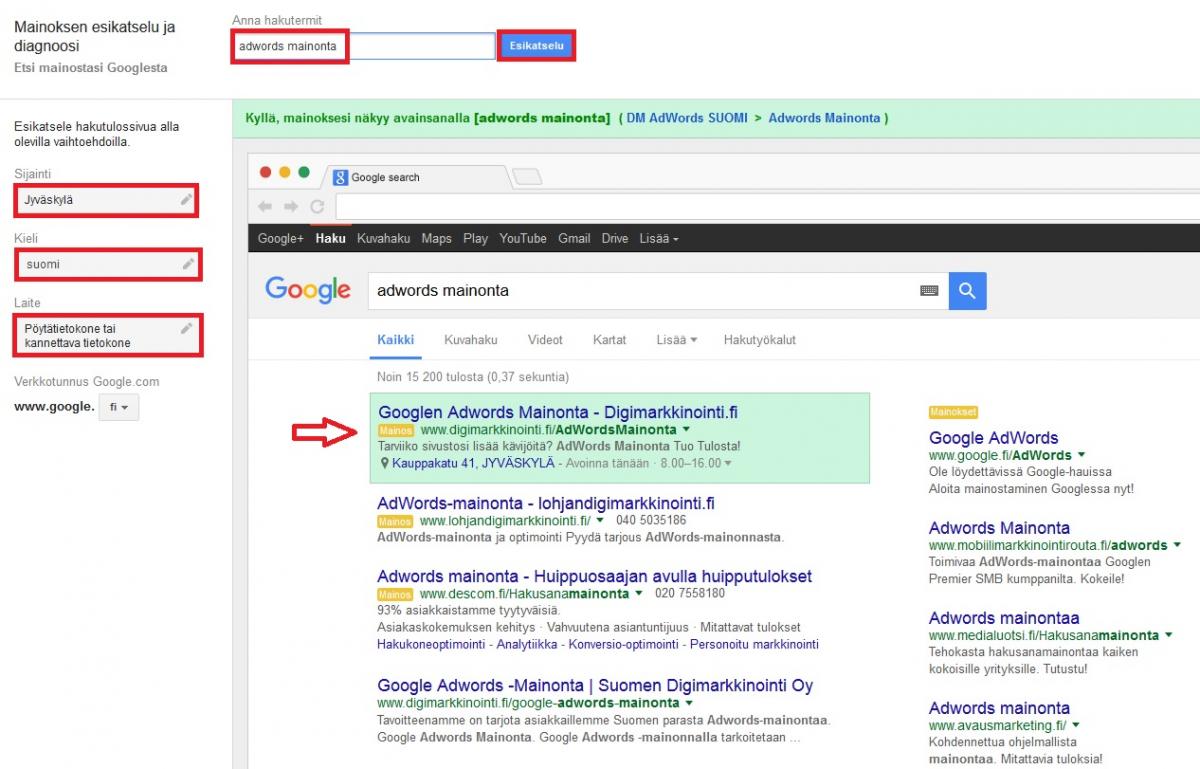Click the adwords mainonta search terms field

(365, 46)
